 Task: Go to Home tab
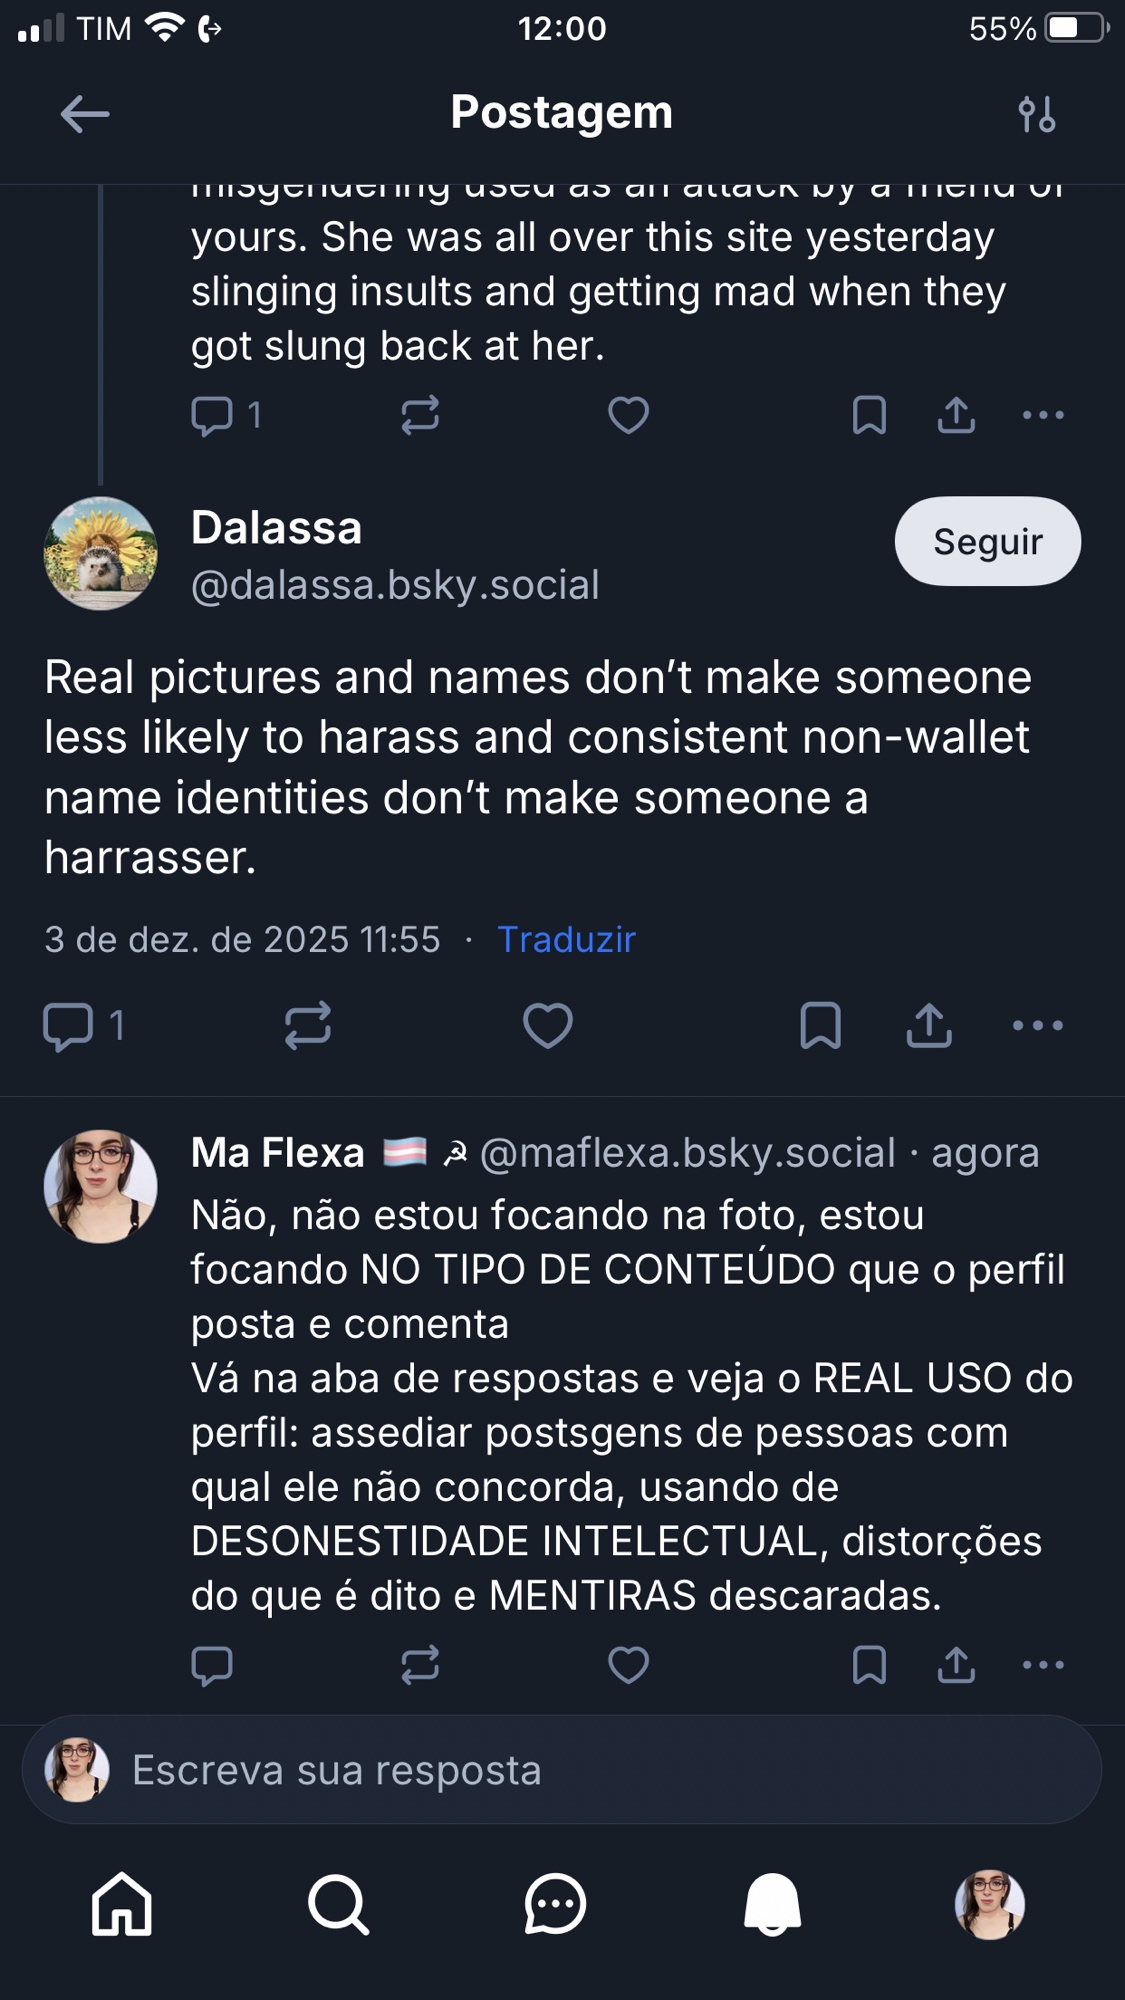[x=122, y=1904]
